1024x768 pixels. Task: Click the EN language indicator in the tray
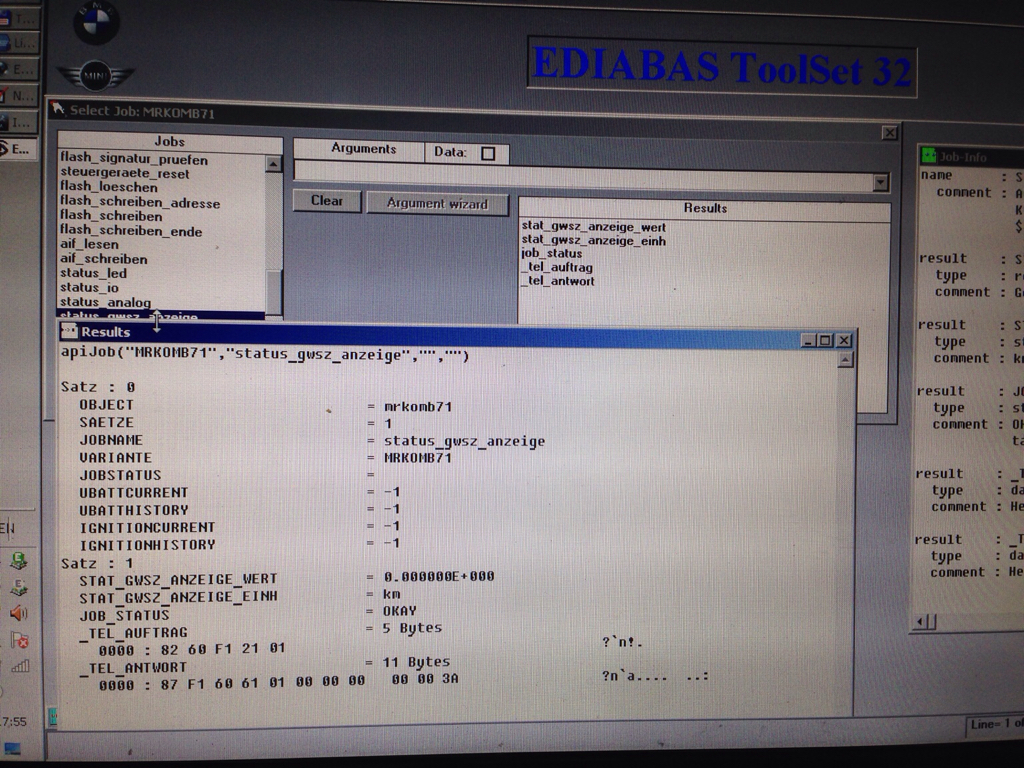(x=7, y=528)
